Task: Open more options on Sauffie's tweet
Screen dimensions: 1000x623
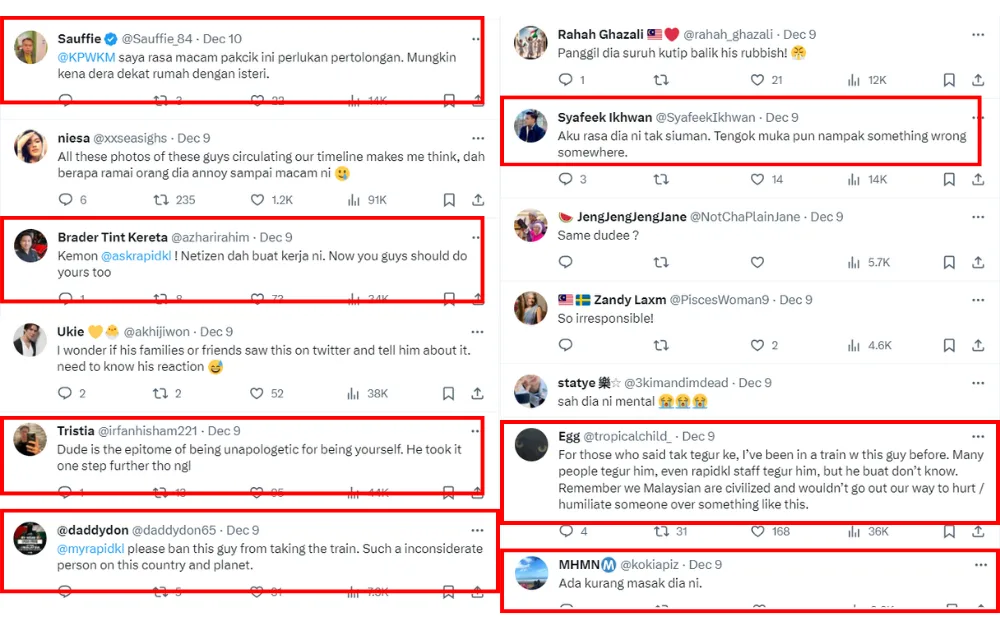Action: point(476,39)
